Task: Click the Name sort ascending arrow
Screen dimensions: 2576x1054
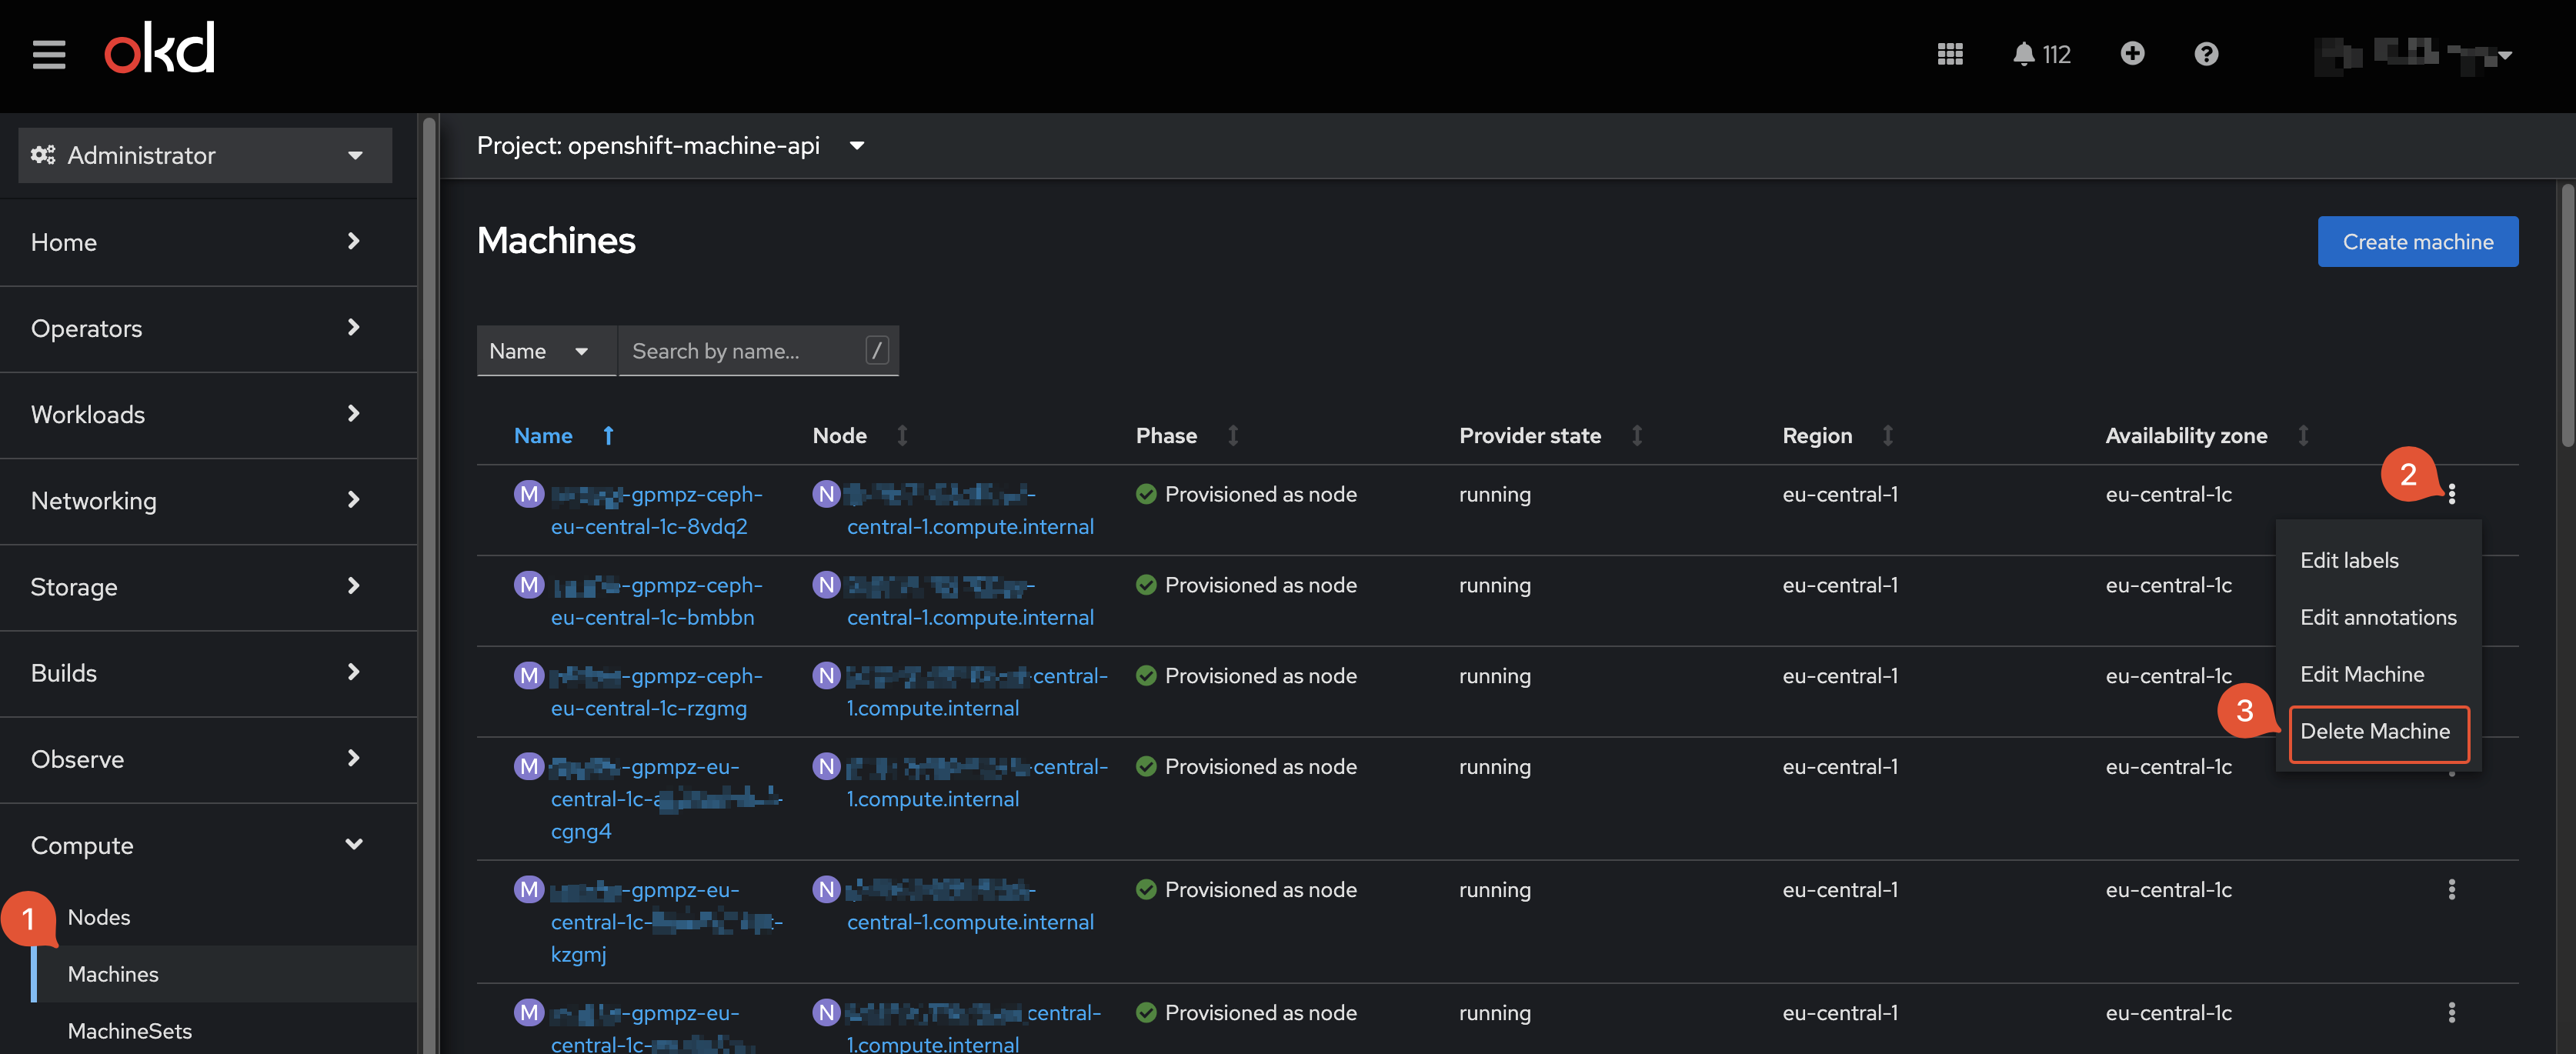Action: tap(608, 436)
